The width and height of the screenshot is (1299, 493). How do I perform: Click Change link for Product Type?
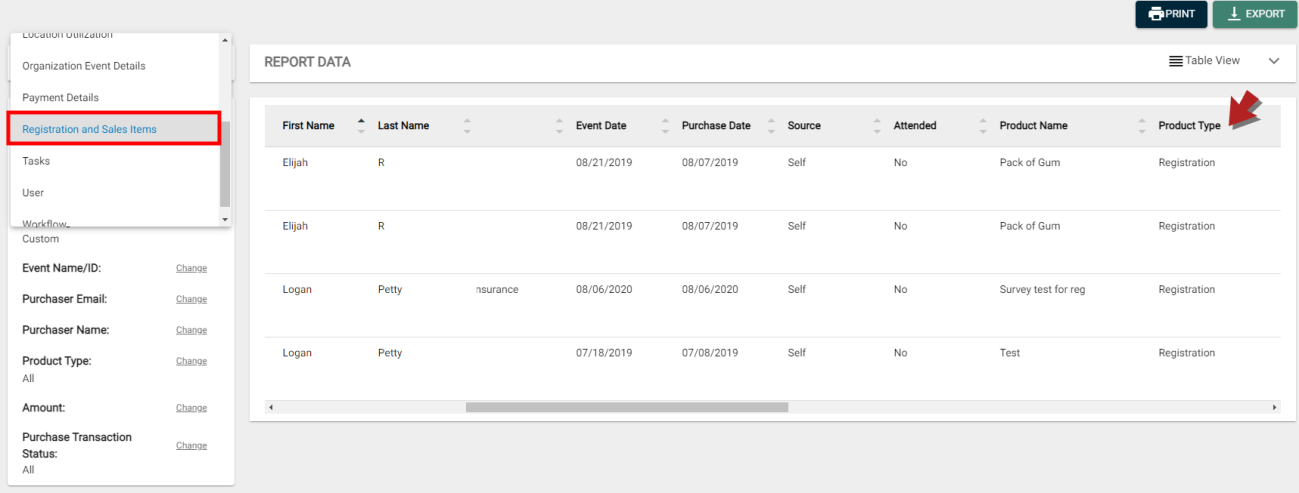click(x=191, y=361)
